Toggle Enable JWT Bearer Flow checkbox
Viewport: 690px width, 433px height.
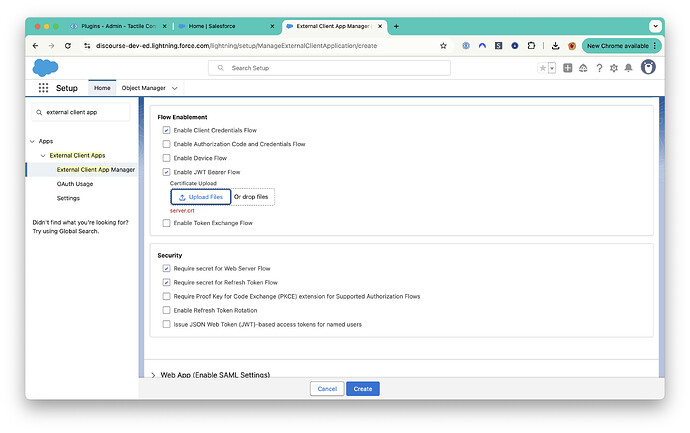(166, 172)
